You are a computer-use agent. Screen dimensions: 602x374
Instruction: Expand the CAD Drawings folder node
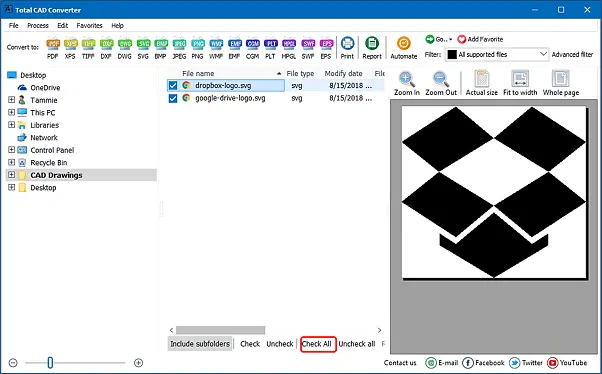point(12,175)
